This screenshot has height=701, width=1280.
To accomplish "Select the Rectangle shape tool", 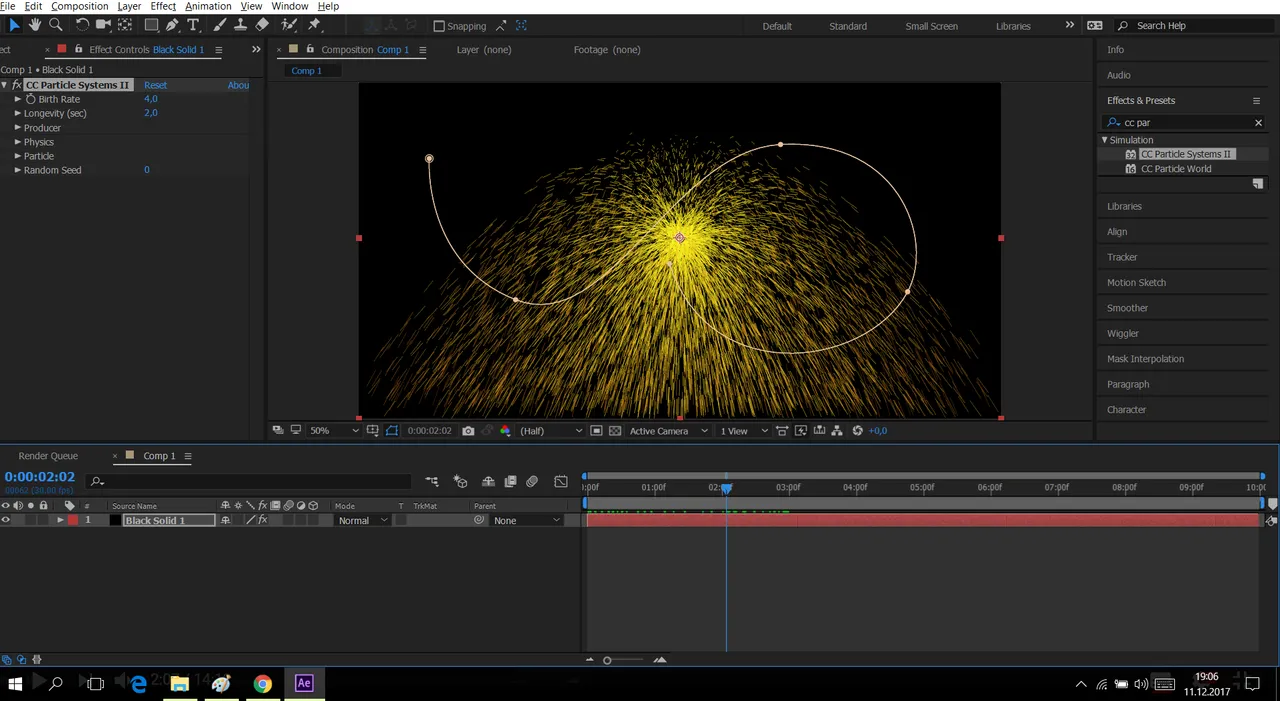I will click(151, 25).
